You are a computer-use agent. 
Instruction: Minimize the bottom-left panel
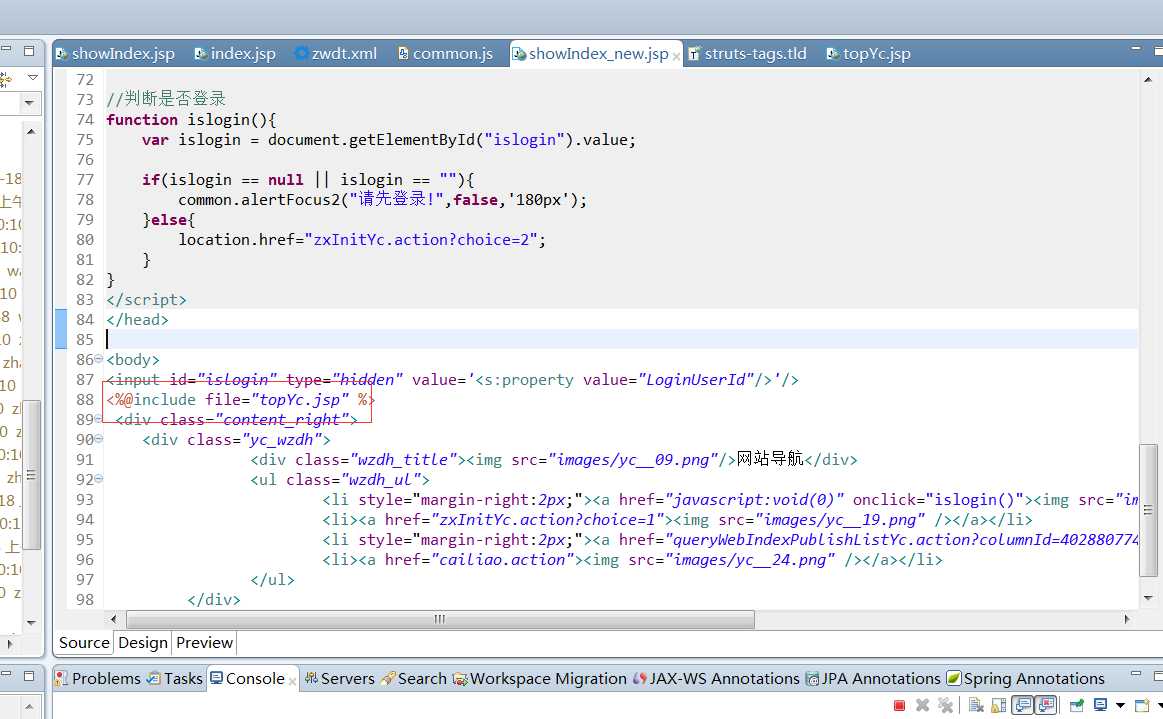point(6,675)
